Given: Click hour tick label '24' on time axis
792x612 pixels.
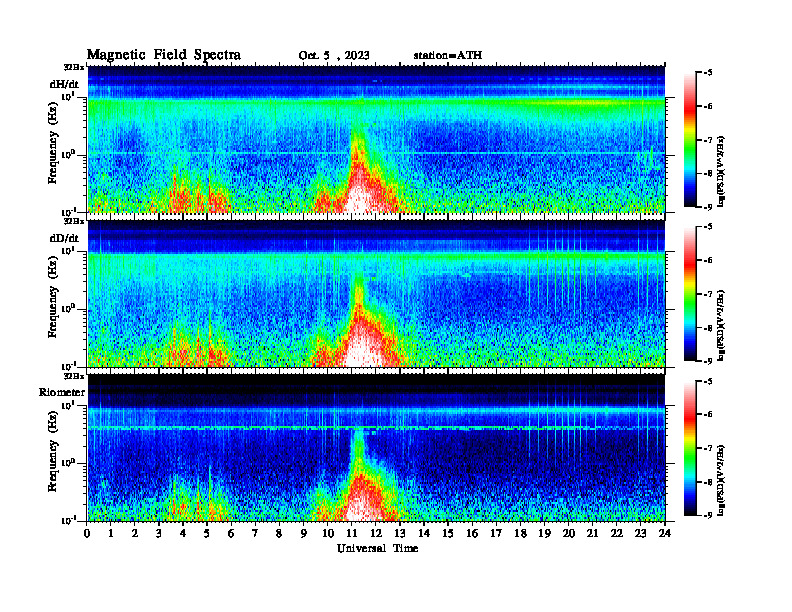Looking at the screenshot, I should pyautogui.click(x=665, y=533).
